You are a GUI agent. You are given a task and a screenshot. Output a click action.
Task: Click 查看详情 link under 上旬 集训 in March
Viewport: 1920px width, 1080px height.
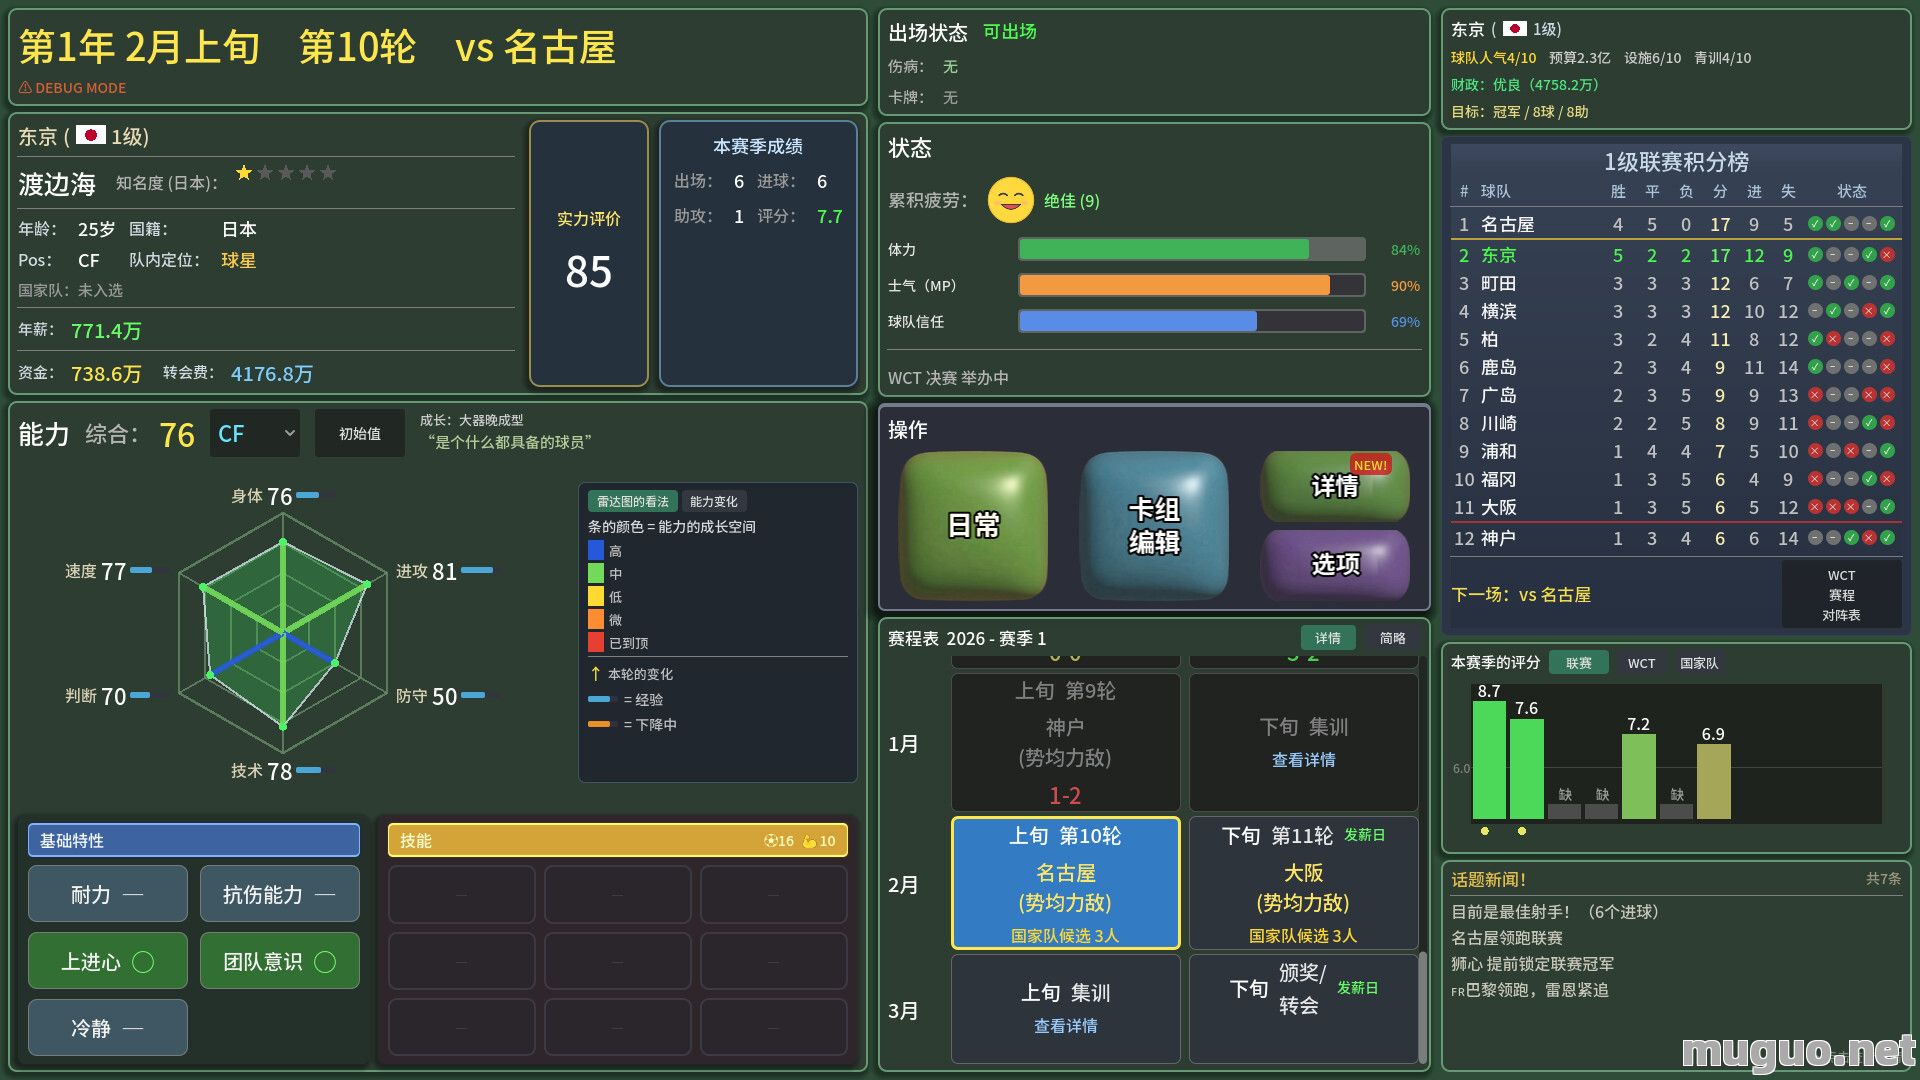tap(1066, 1026)
